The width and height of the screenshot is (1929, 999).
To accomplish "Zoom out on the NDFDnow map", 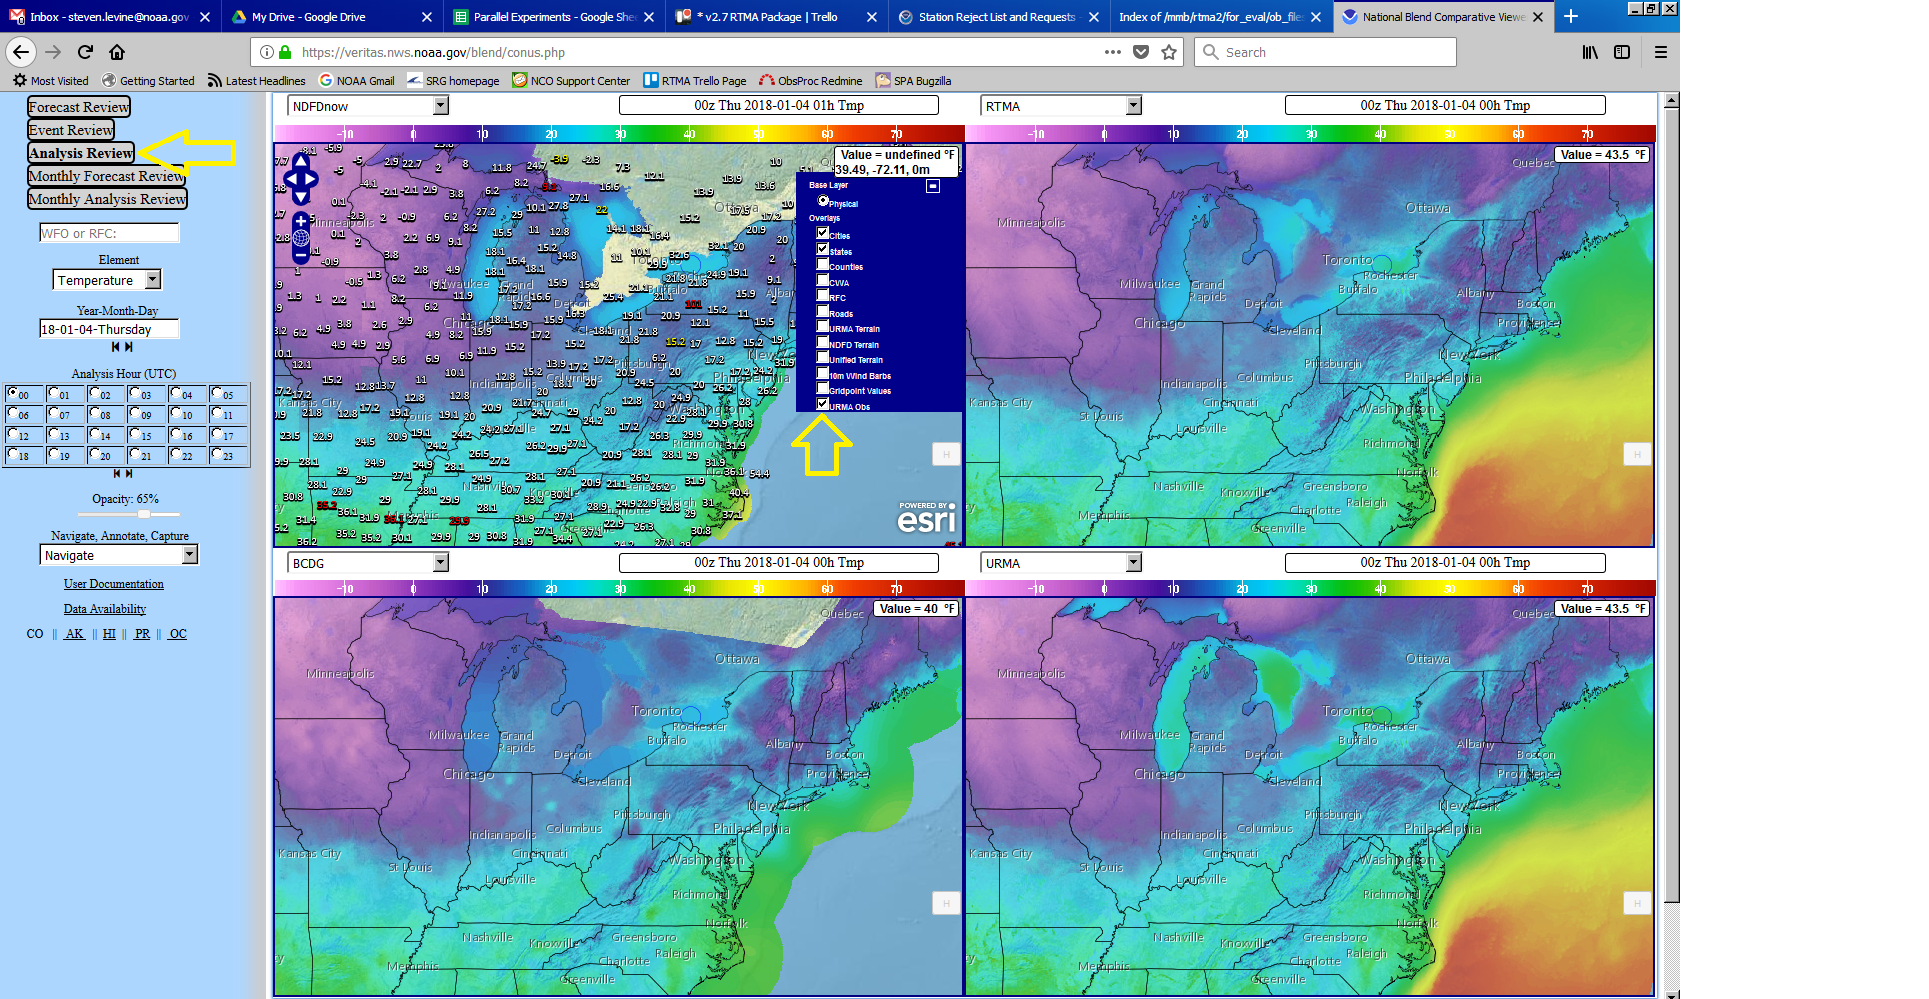I will (301, 256).
